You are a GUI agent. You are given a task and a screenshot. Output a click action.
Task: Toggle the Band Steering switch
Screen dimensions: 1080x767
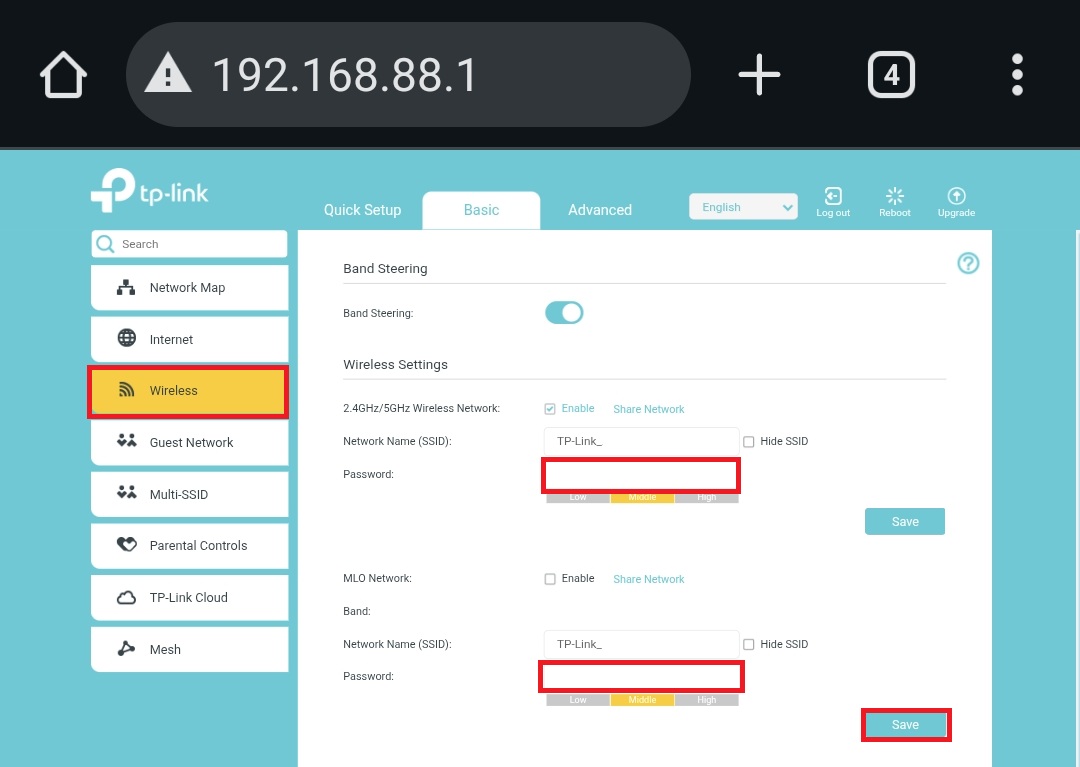click(x=564, y=313)
